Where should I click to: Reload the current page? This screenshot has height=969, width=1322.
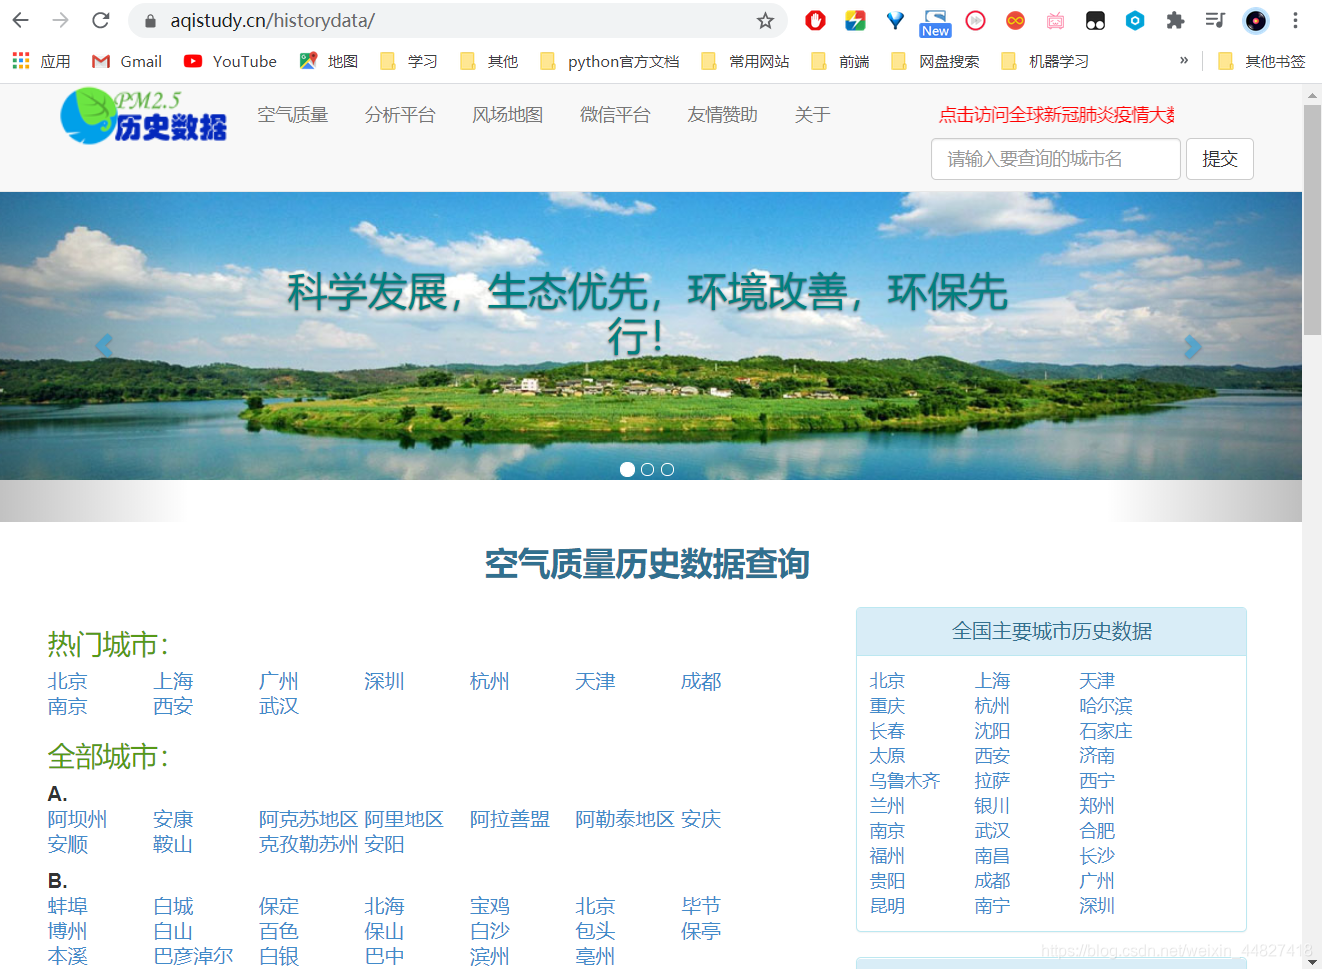(99, 20)
